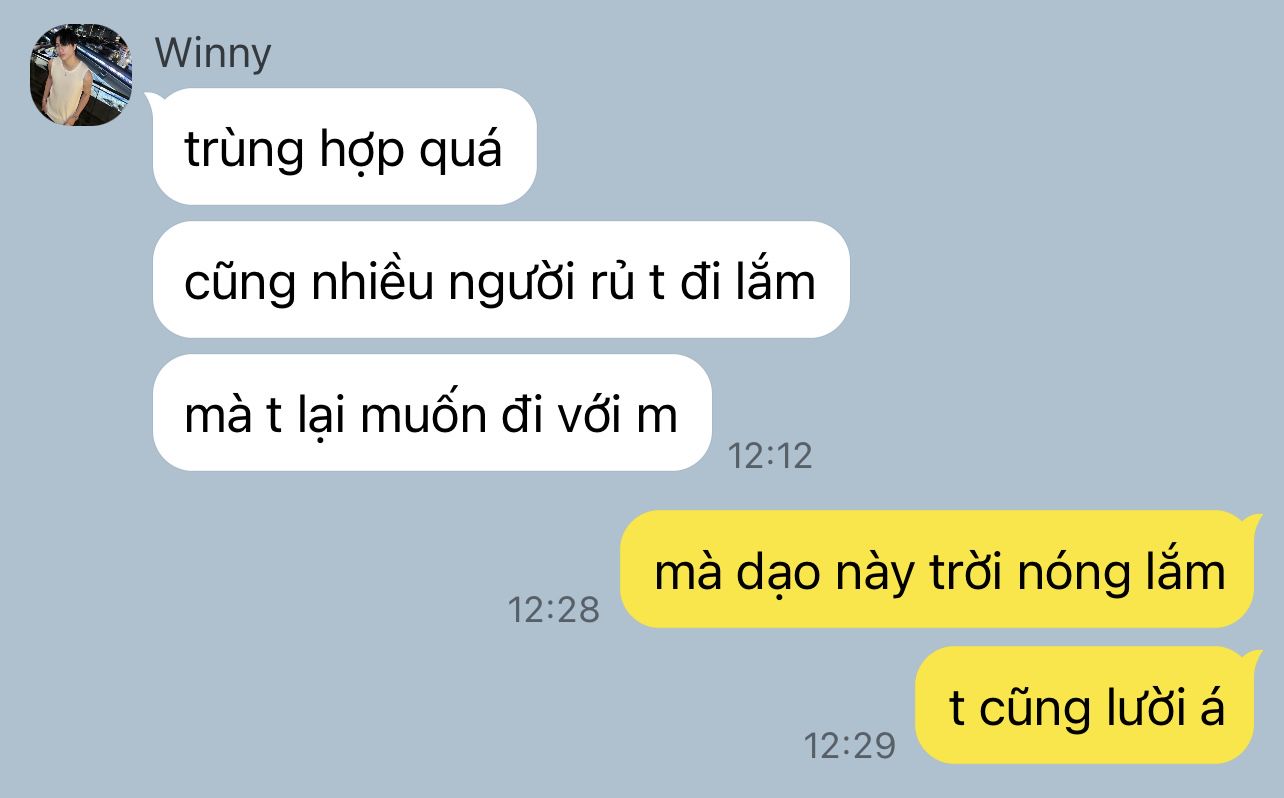
Task: Select the "trùng hợp quá" message bubble
Action: [x=345, y=146]
